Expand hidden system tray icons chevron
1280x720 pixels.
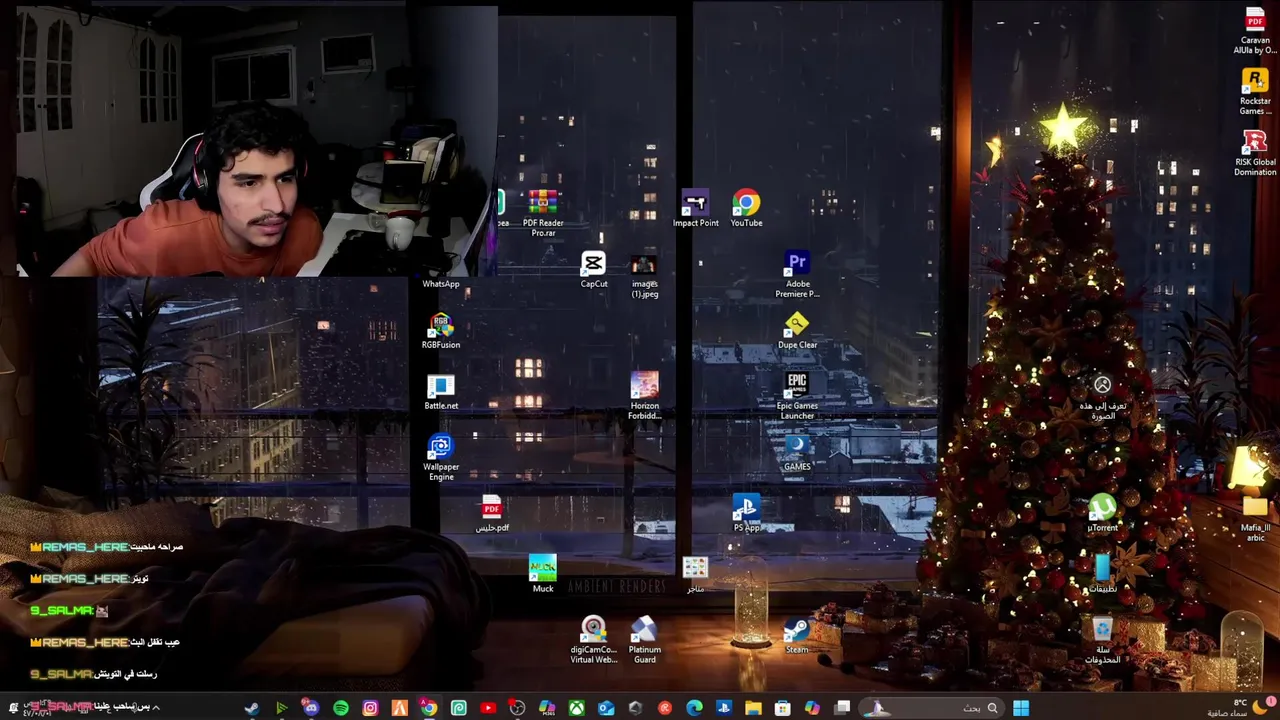coord(156,708)
